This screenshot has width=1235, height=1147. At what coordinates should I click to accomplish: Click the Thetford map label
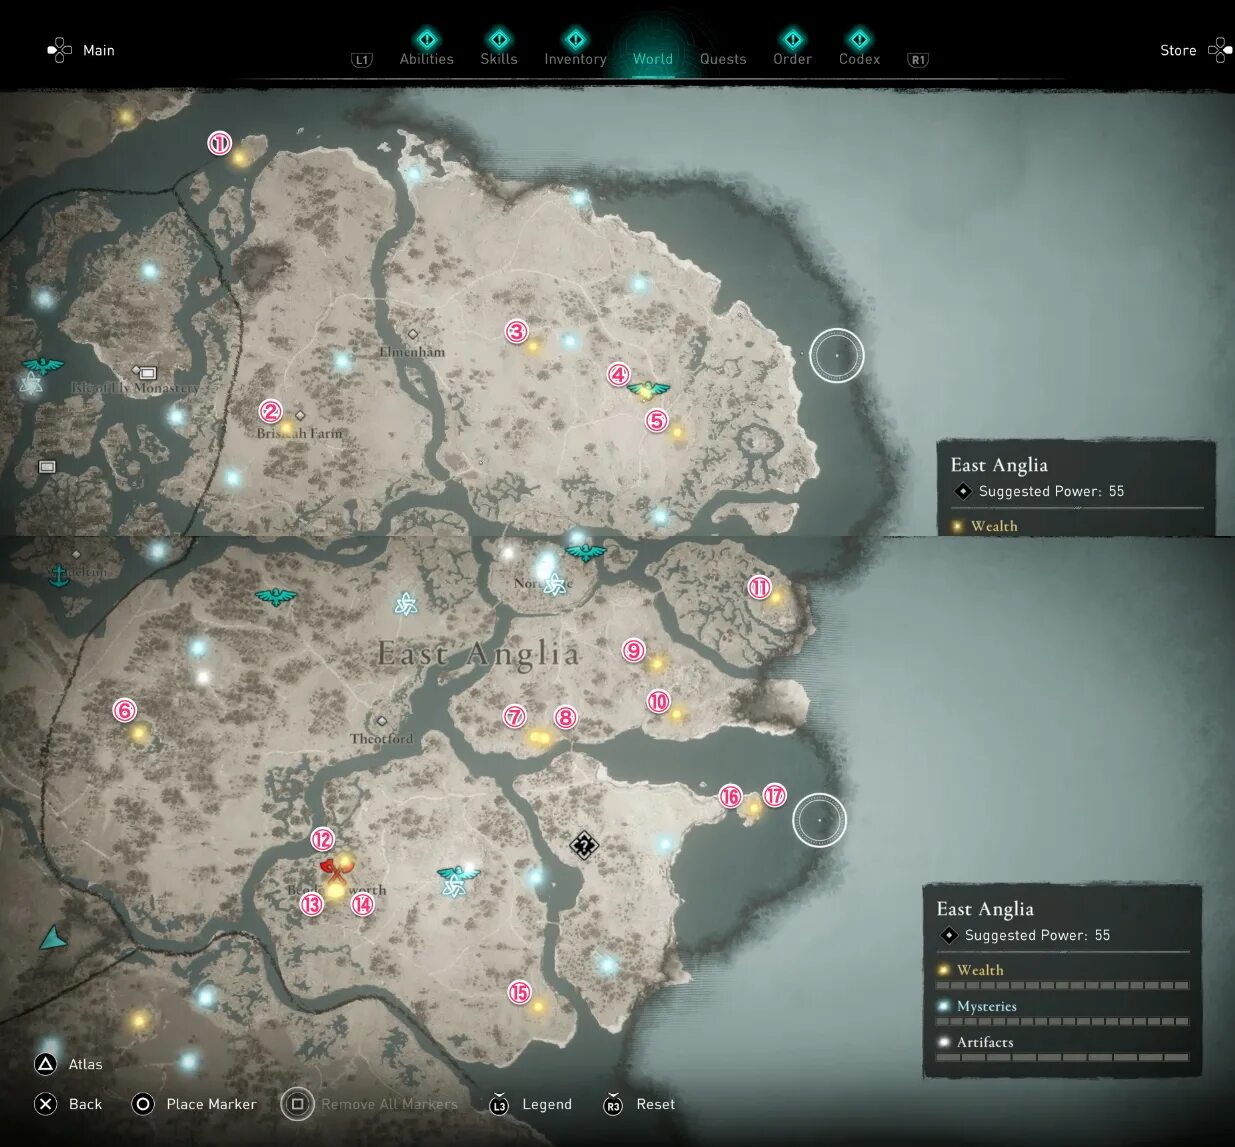[x=381, y=739]
